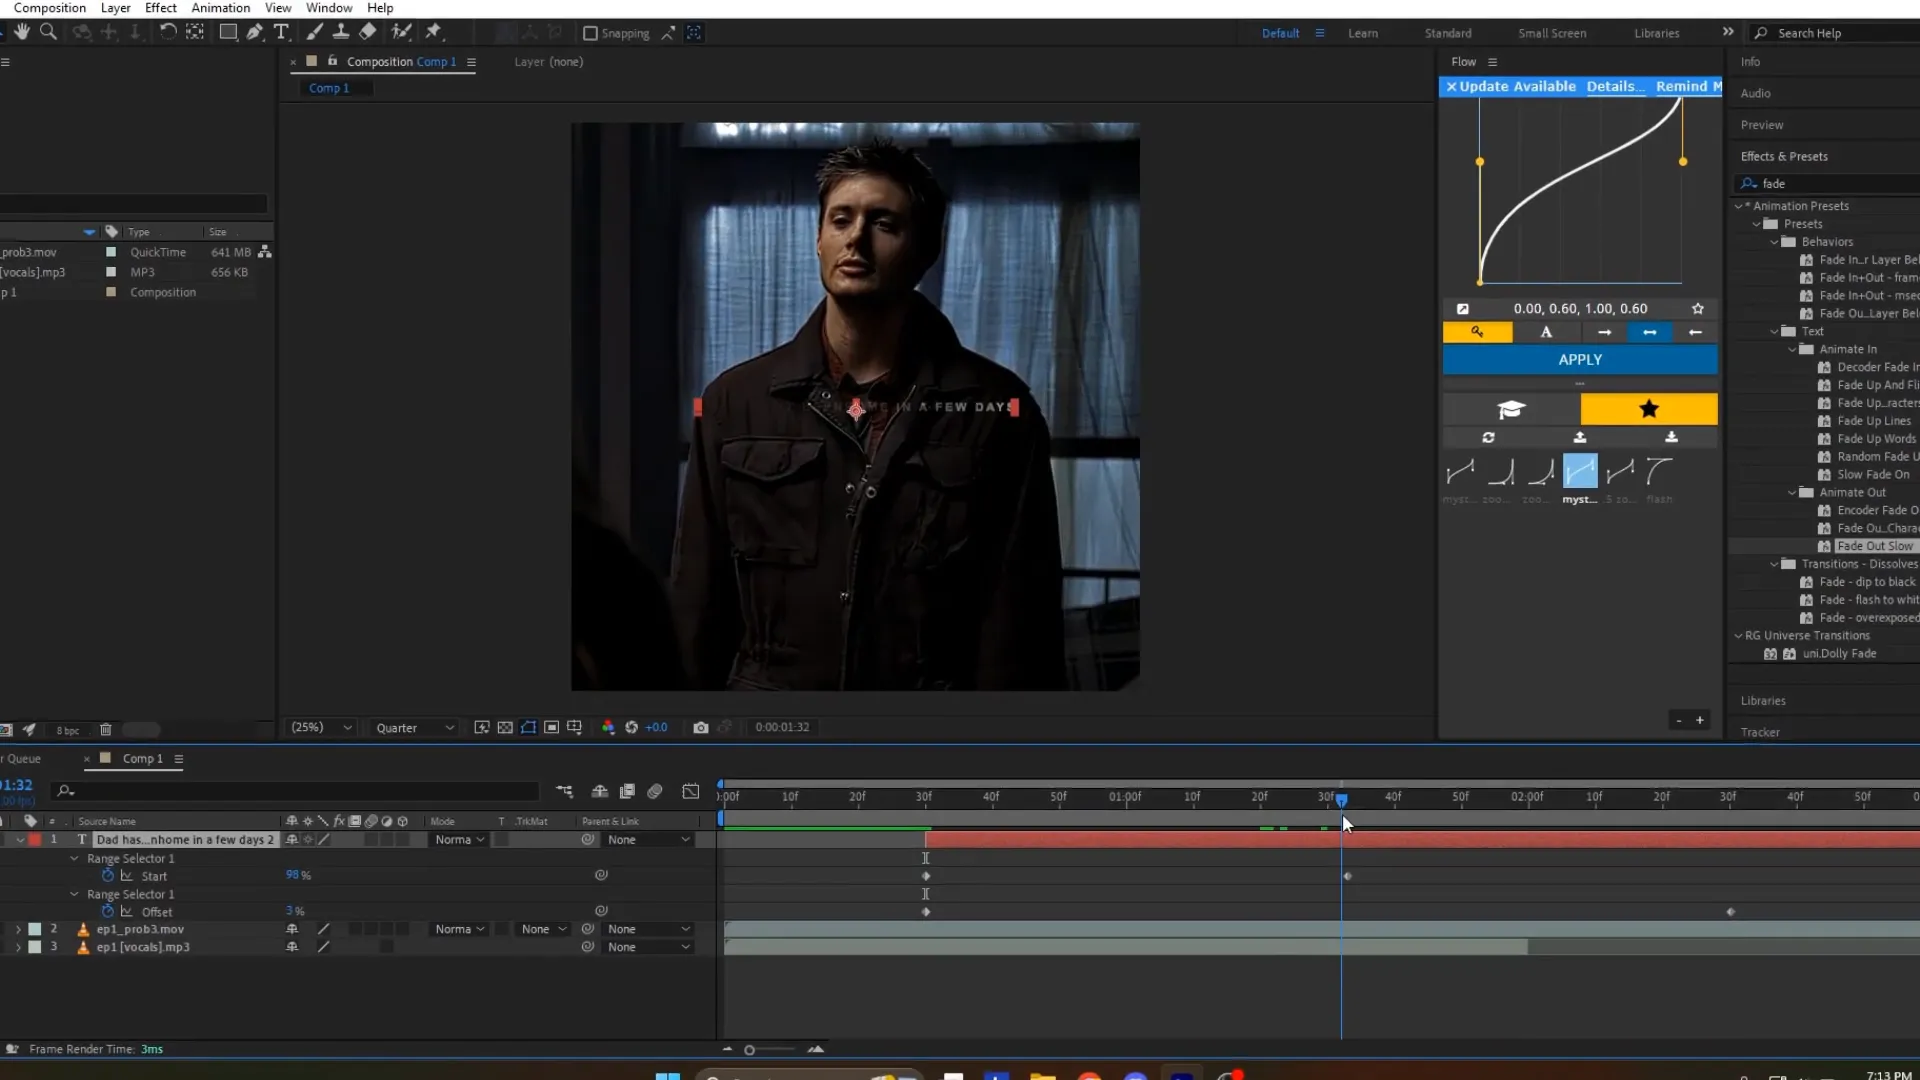Toggle graph icon next to Offset property
Image resolution: width=1920 pixels, height=1080 pixels.
pos(127,912)
